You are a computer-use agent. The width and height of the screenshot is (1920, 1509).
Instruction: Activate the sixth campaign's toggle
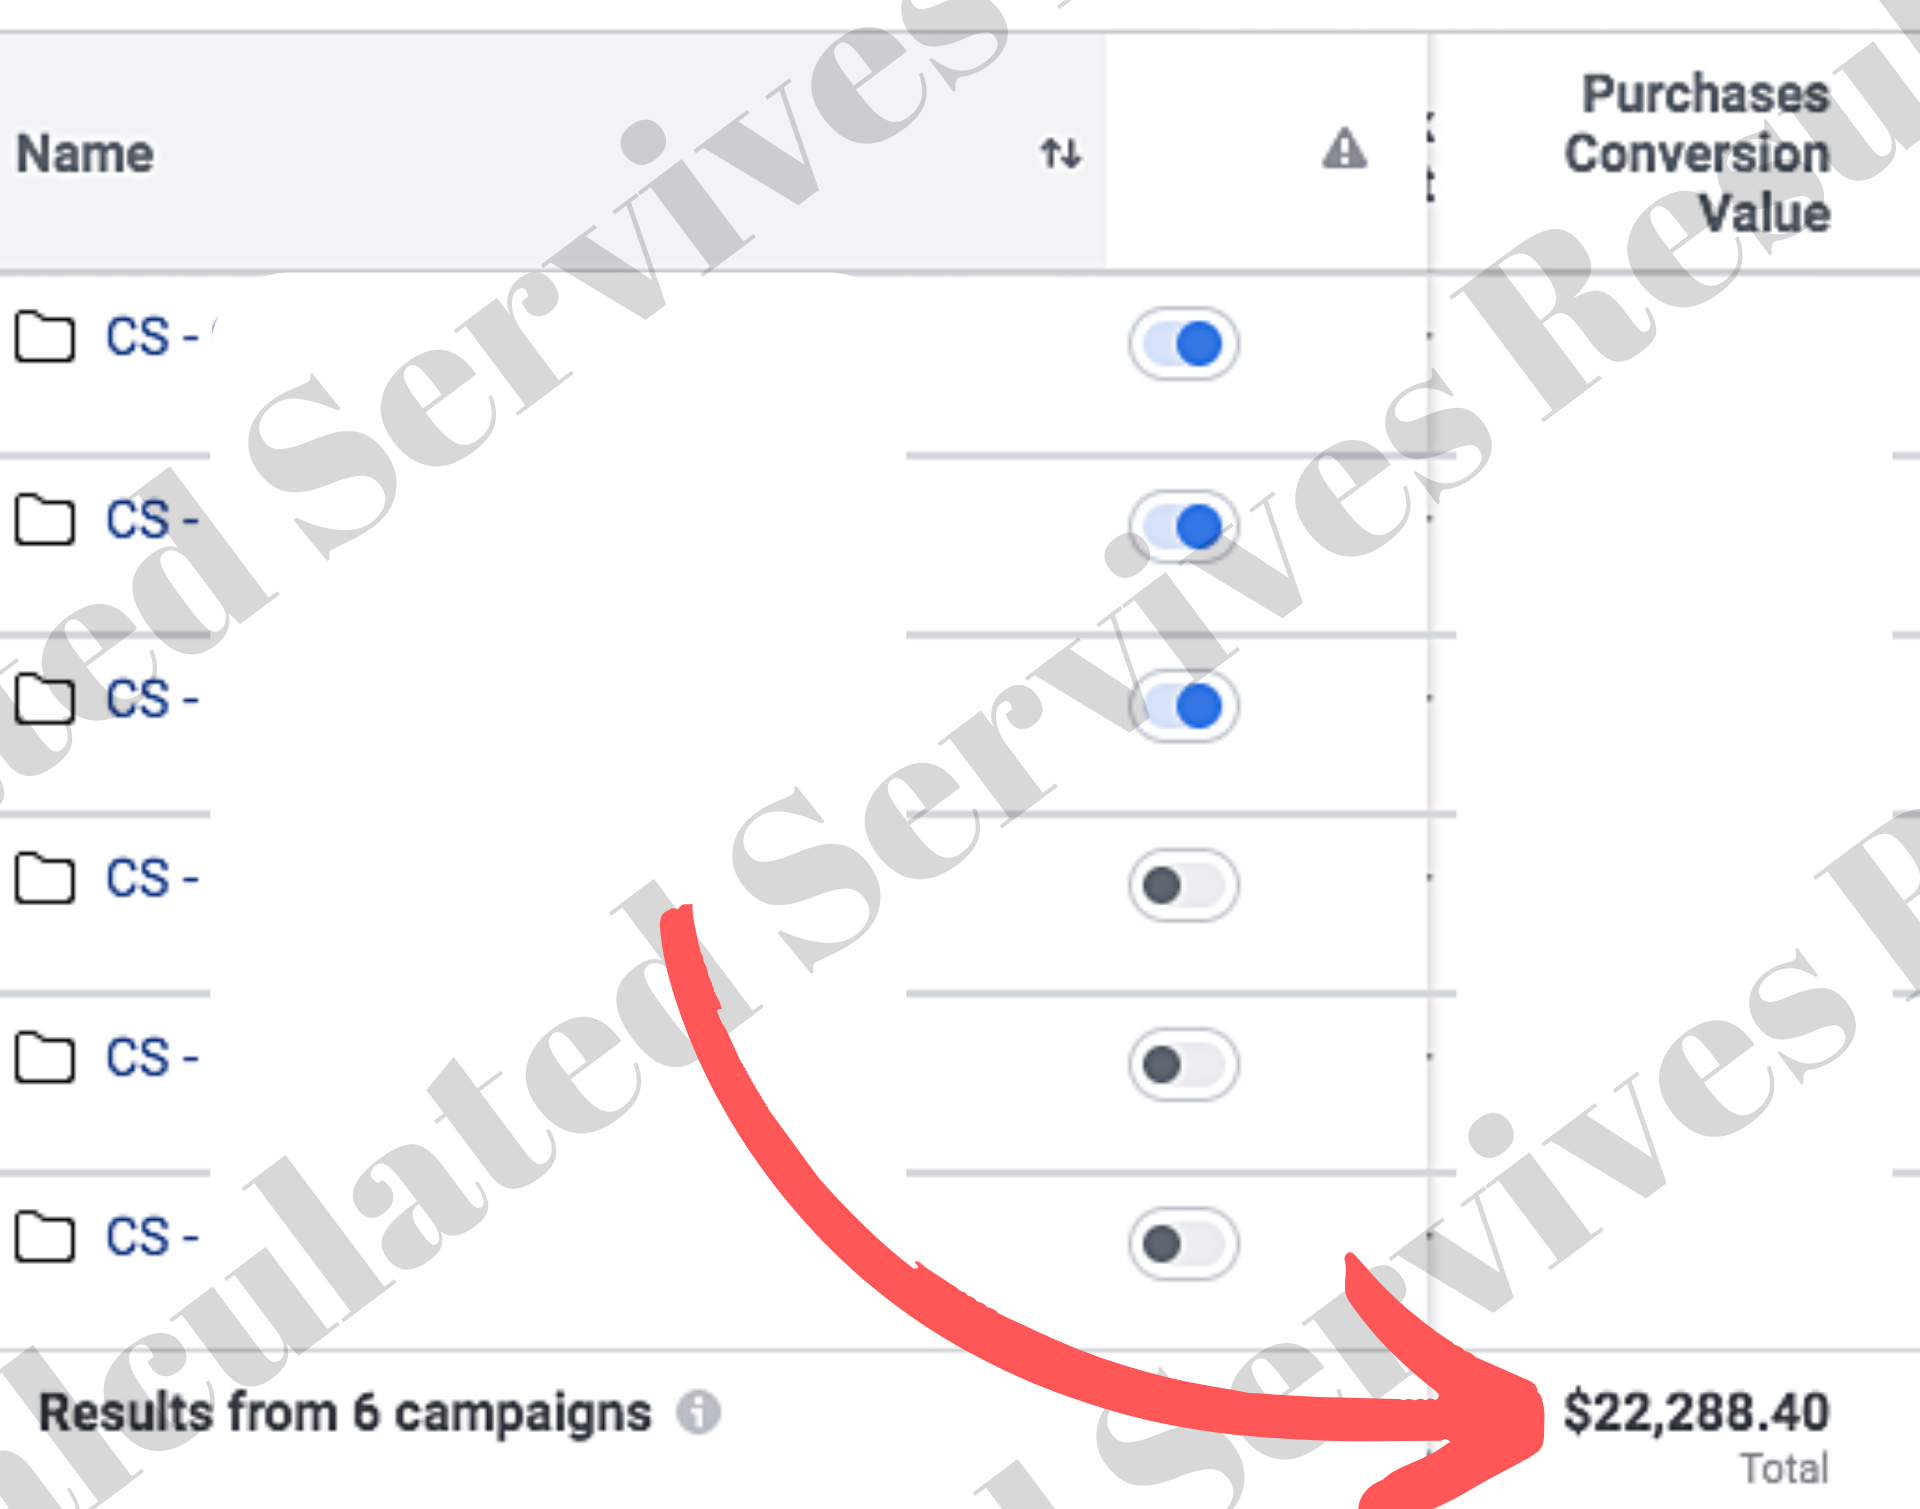1183,1244
